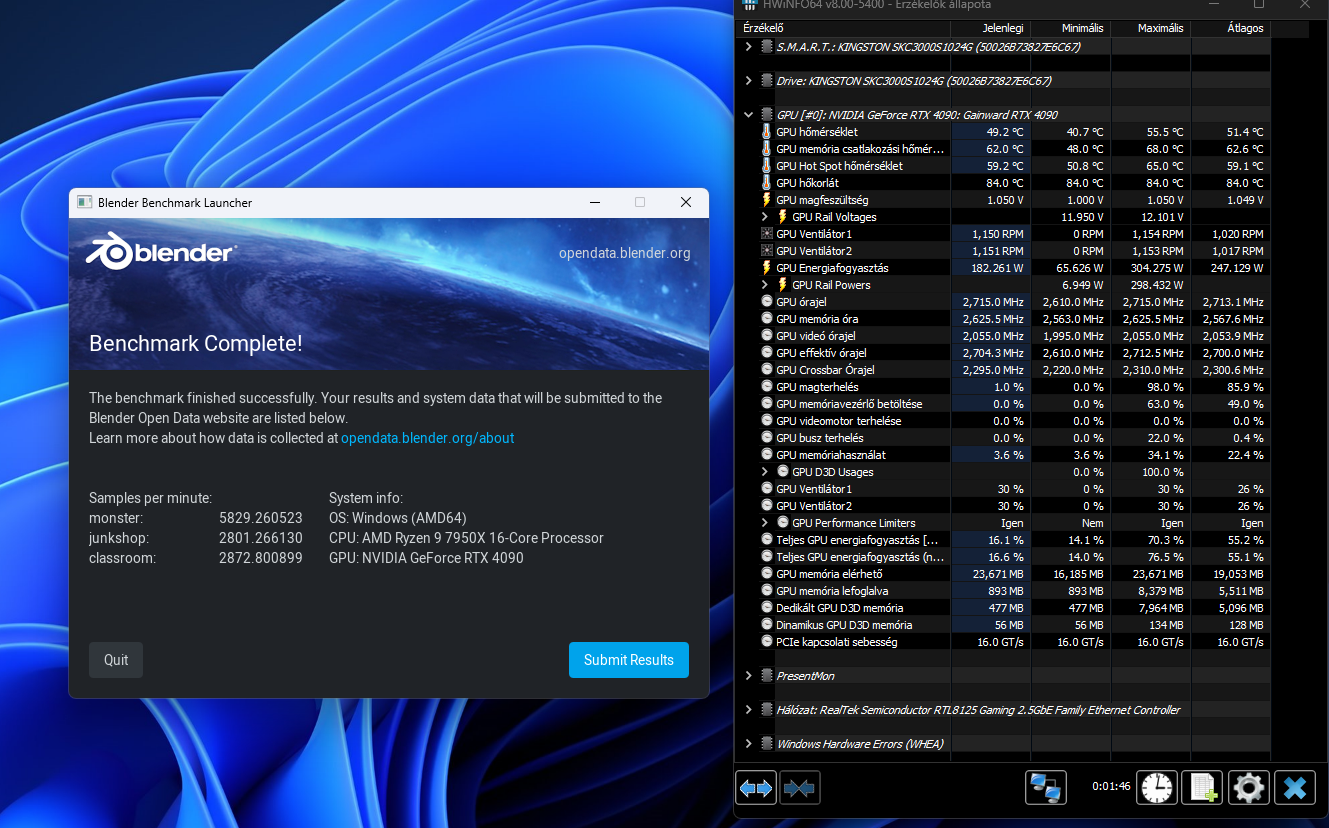1329x828 pixels.
Task: Reset sensor timers with the clock icon
Action: coord(1158,787)
